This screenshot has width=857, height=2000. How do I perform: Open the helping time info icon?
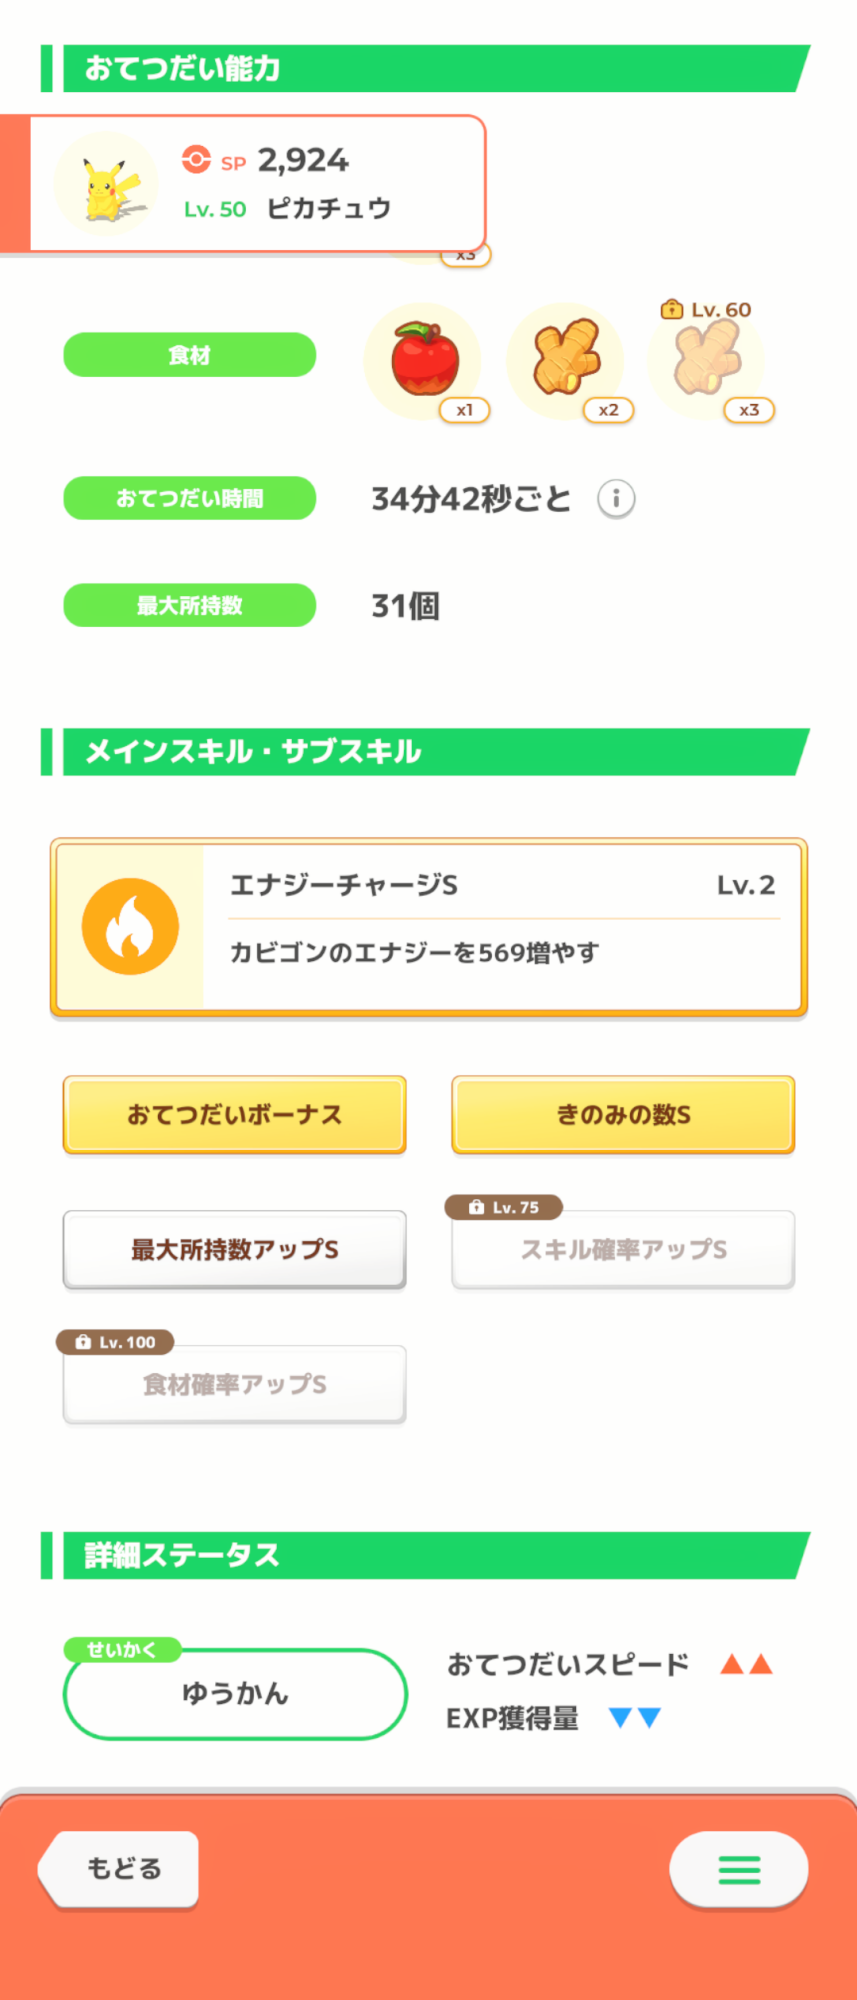(x=616, y=498)
